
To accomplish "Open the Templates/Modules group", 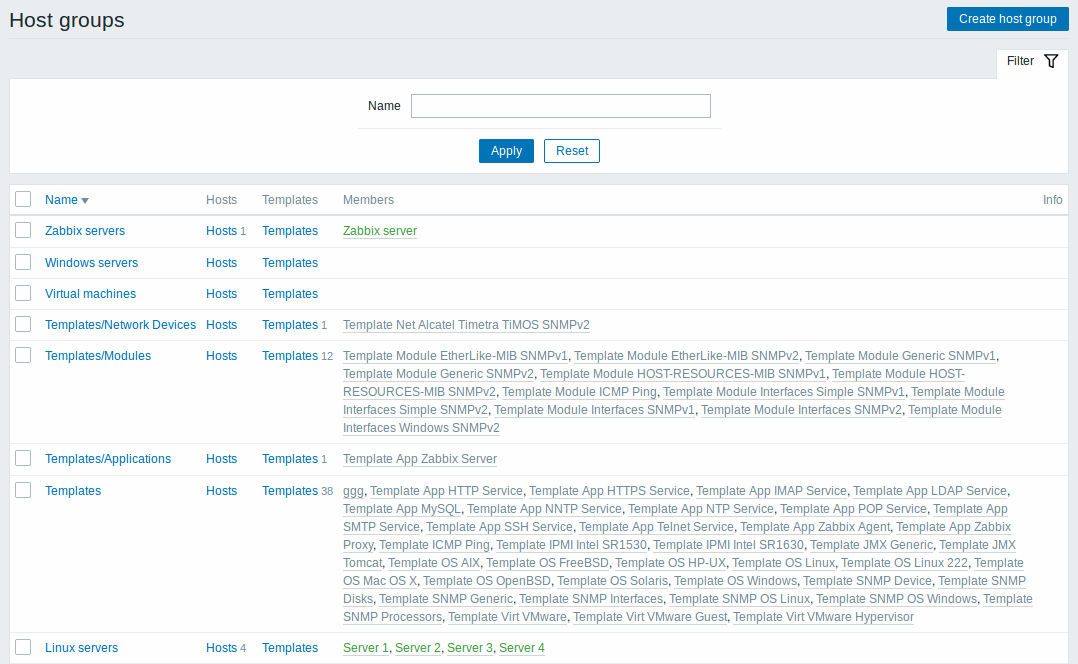I will pos(98,355).
